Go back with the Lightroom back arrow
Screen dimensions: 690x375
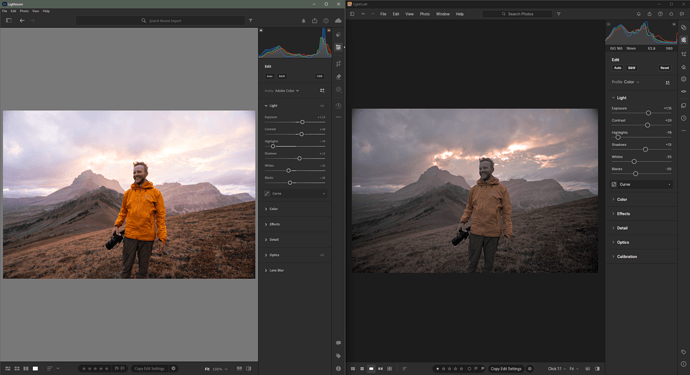point(22,20)
